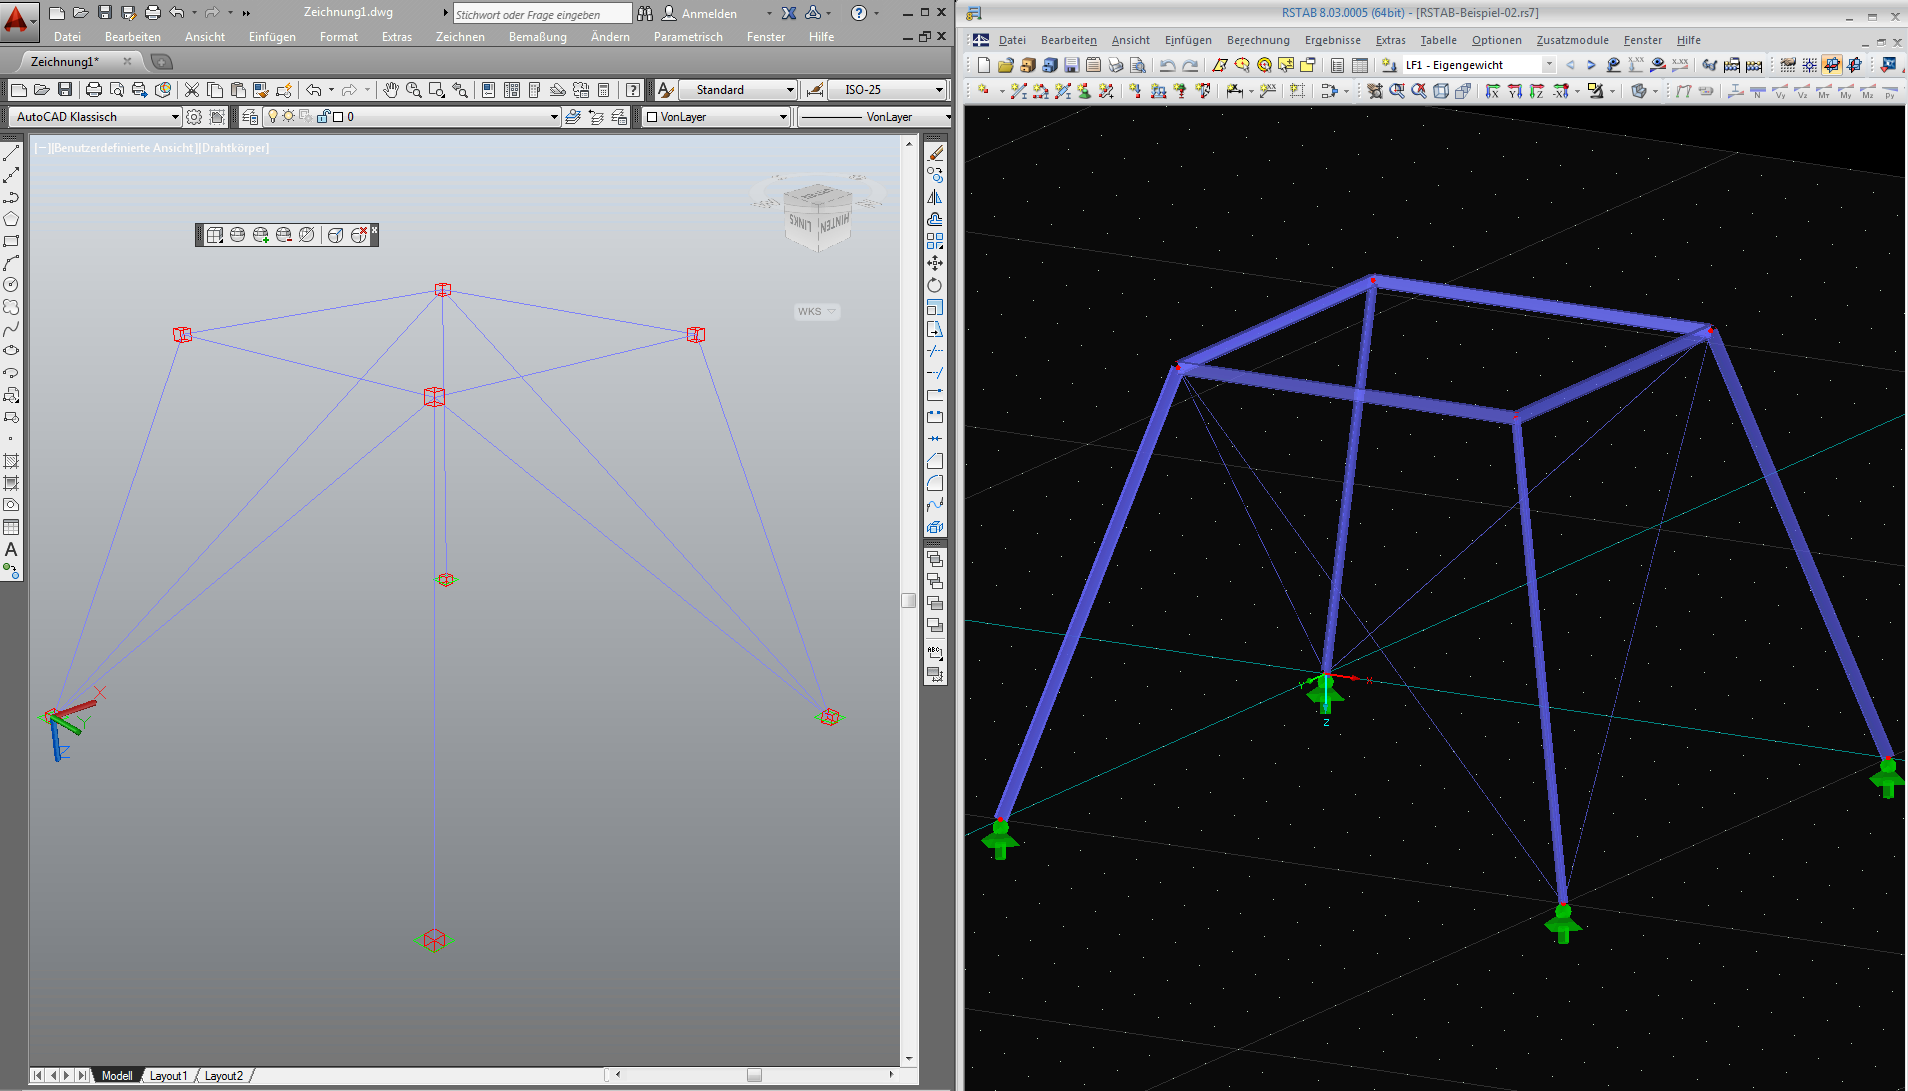
Task: Open the AutoCAD Klassisch workspace dropdown
Action: pyautogui.click(x=174, y=116)
